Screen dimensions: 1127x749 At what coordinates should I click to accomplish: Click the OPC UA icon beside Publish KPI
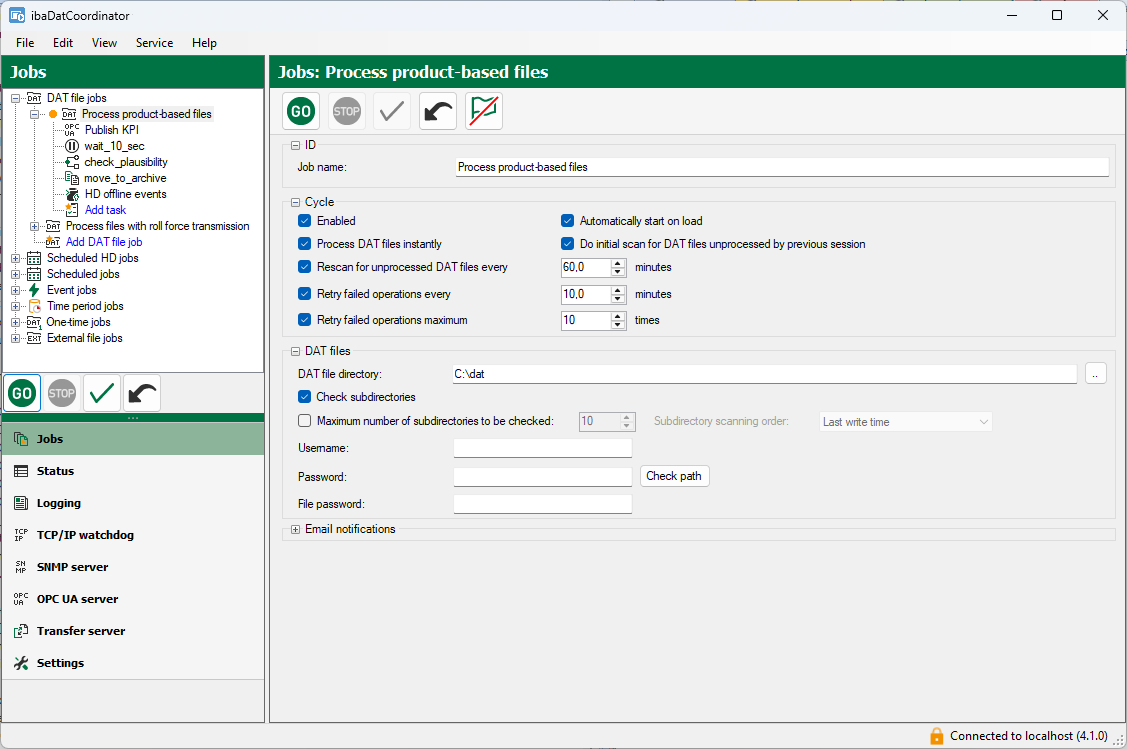pos(72,130)
